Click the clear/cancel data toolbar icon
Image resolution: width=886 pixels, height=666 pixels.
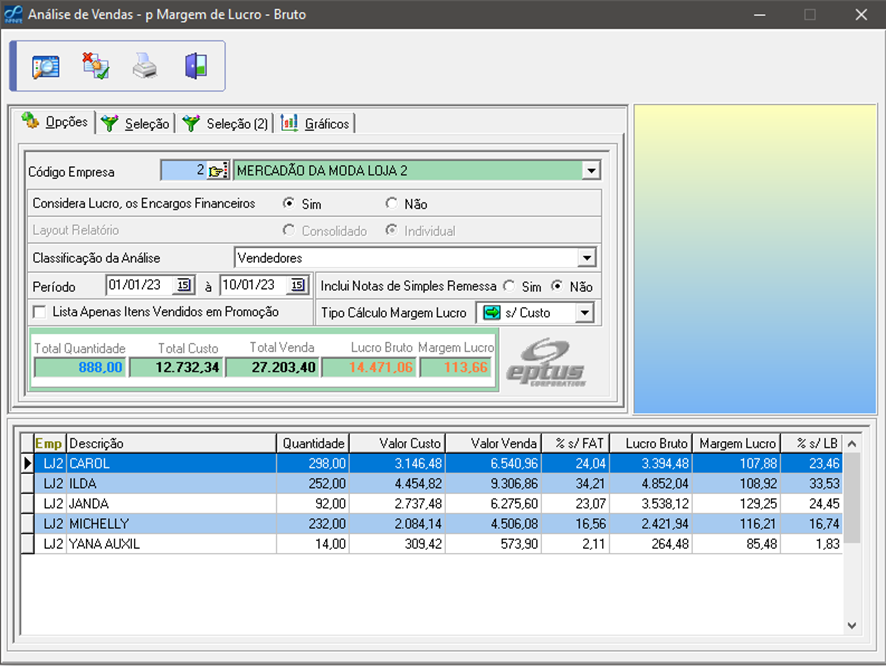click(96, 67)
